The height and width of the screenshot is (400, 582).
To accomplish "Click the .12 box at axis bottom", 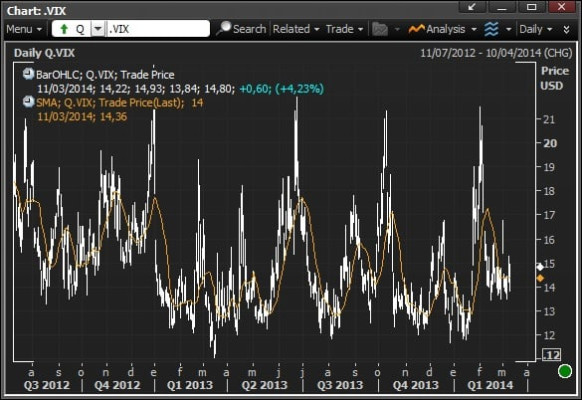I will tap(552, 355).
